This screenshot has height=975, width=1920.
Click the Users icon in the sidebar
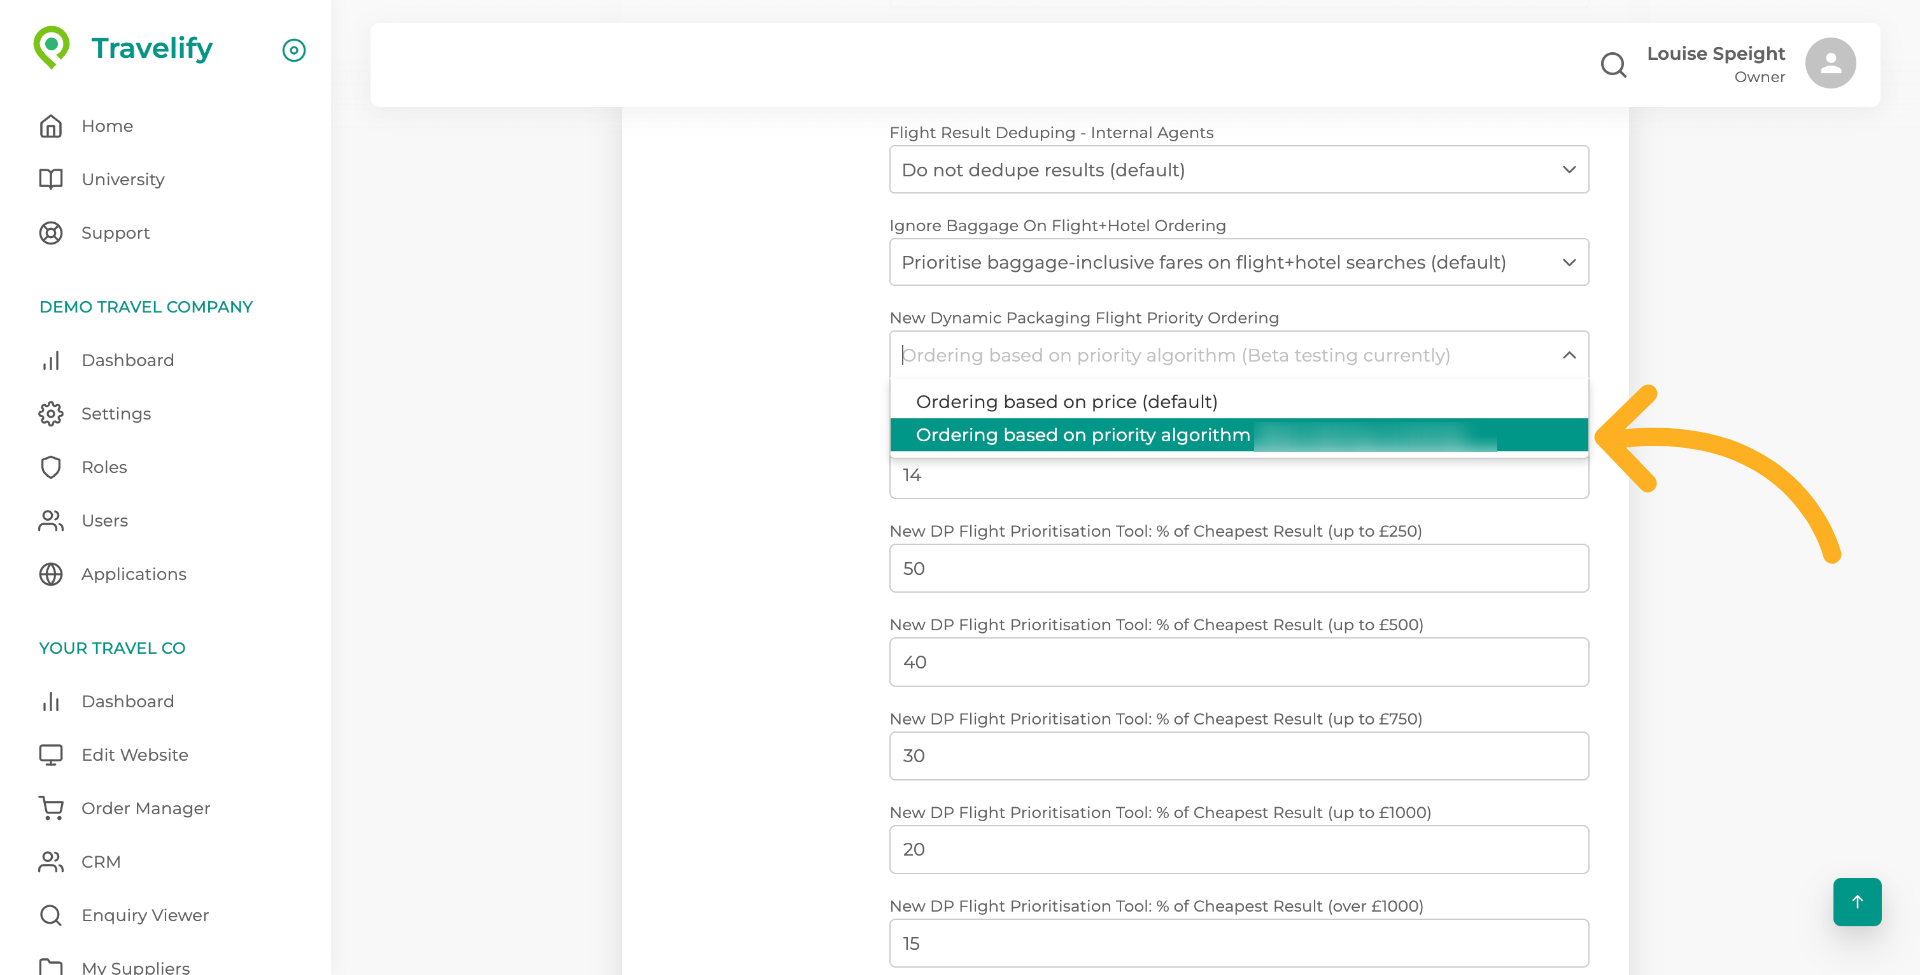(x=51, y=520)
